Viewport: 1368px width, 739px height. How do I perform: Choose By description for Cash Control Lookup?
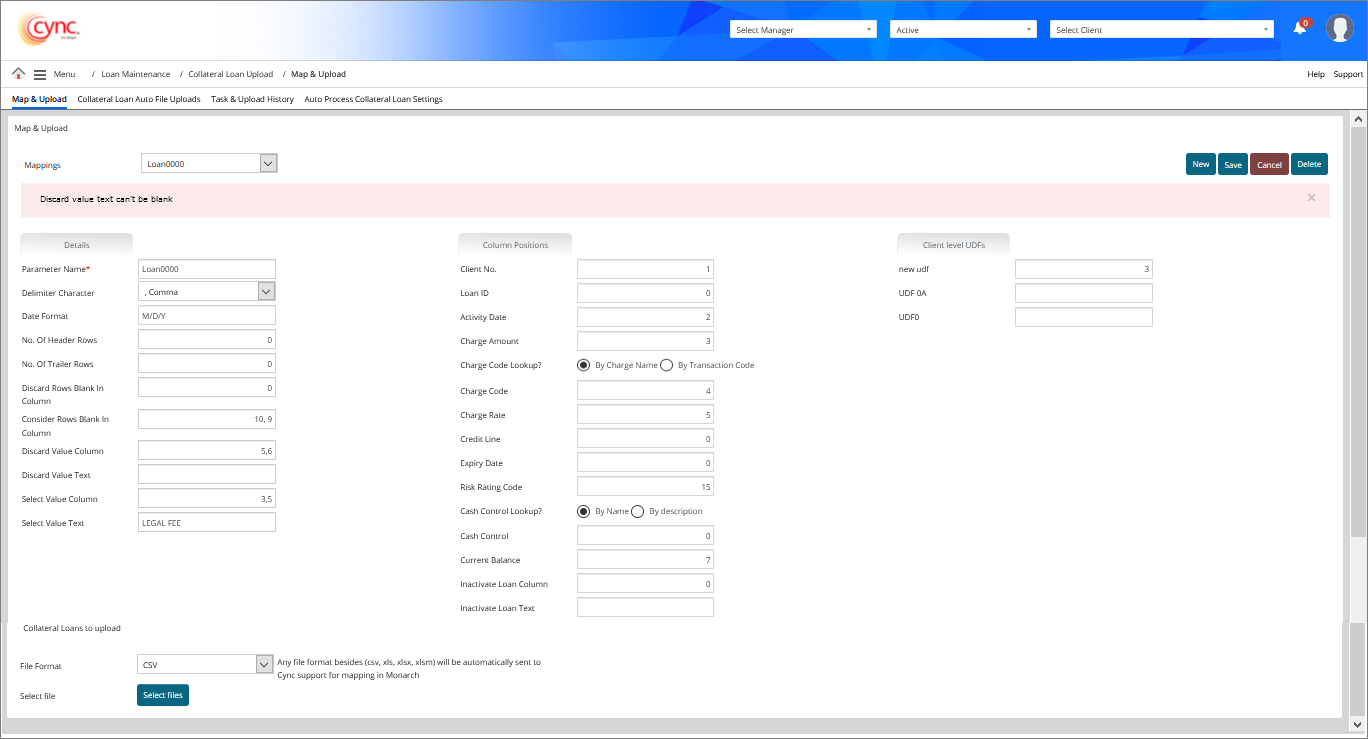pyautogui.click(x=638, y=511)
